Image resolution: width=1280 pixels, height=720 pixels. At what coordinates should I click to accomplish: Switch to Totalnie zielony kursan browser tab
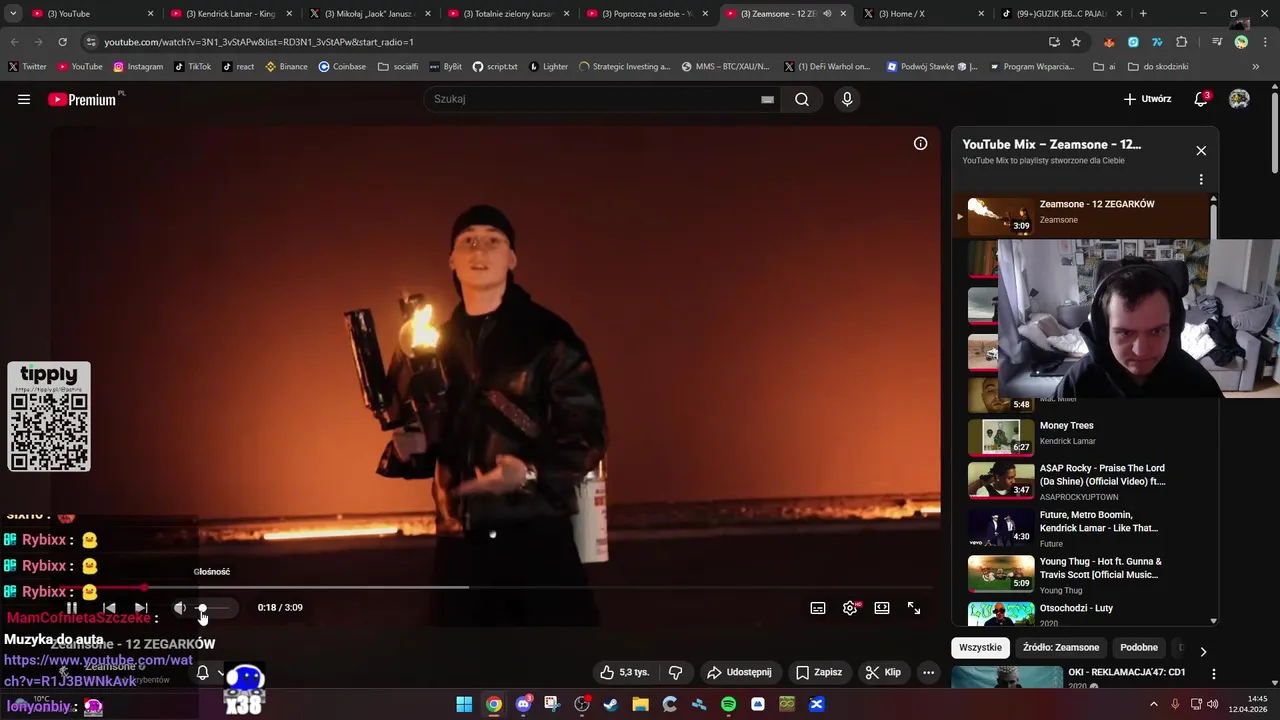coord(508,14)
